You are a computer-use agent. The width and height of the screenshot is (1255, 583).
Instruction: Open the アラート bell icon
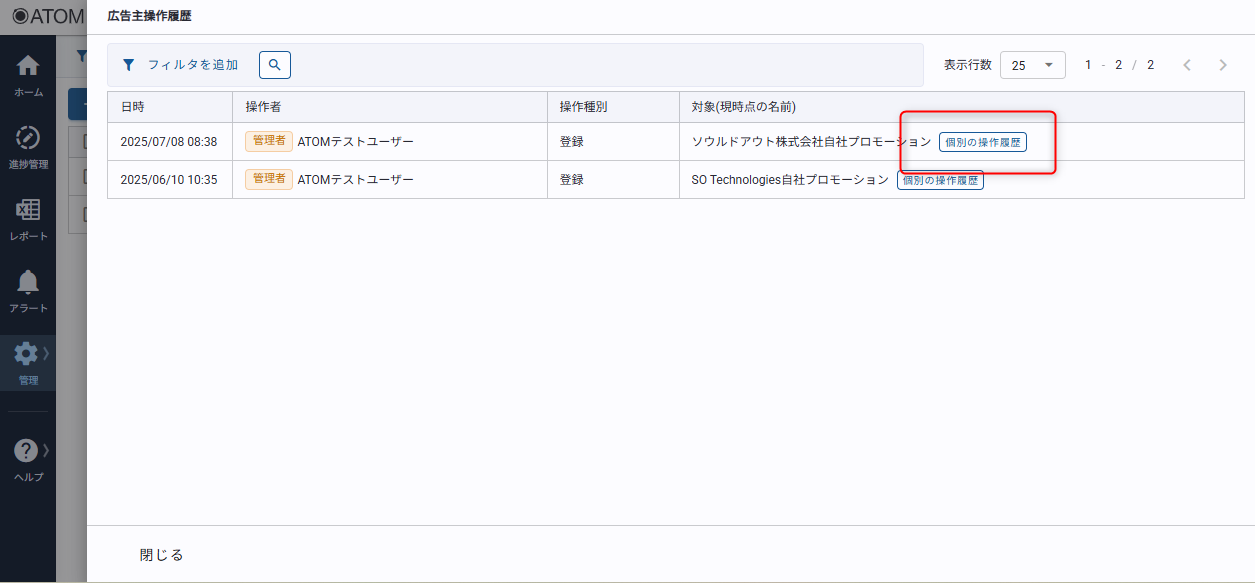pos(28,282)
